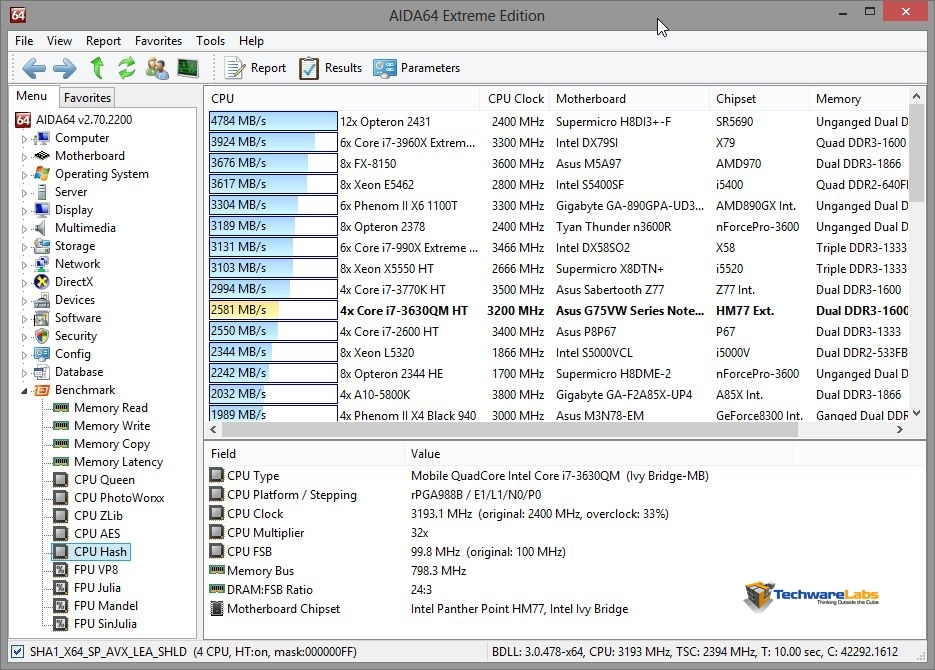This screenshot has height=670, width=935.
Task: Expand the Software tree node
Action: click(x=24, y=319)
